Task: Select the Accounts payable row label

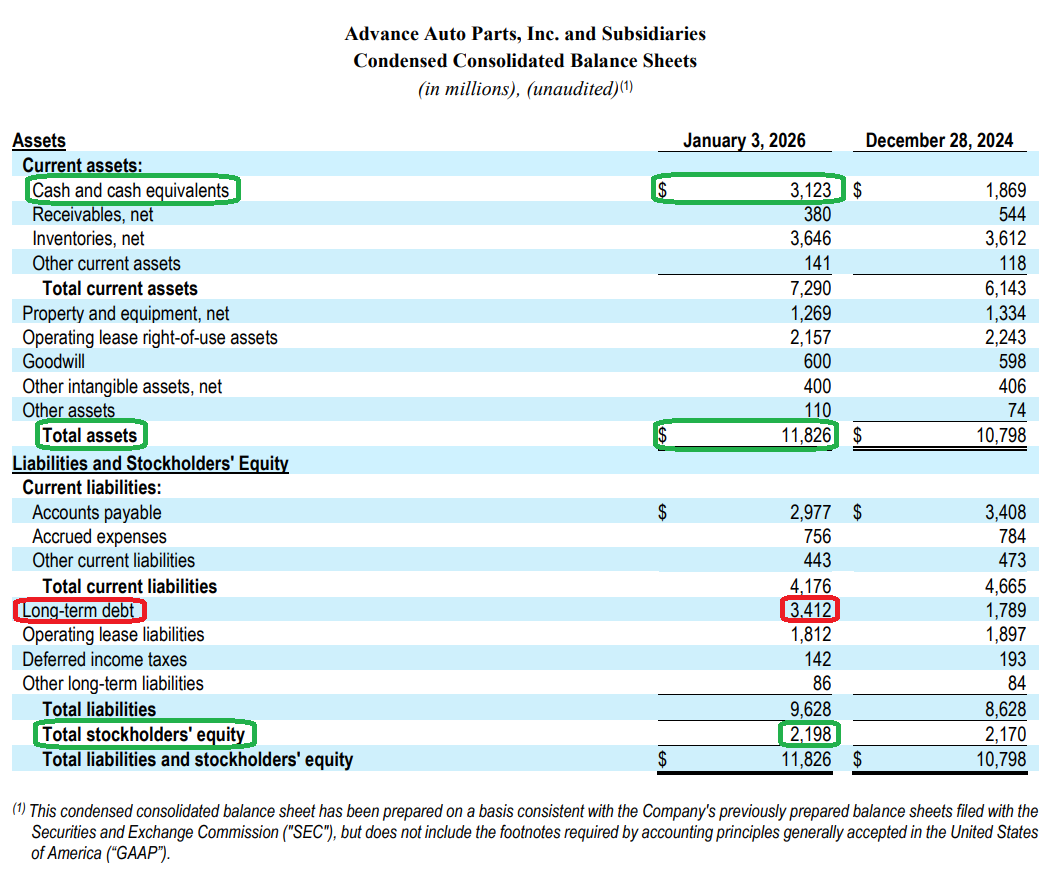Action: pyautogui.click(x=96, y=513)
